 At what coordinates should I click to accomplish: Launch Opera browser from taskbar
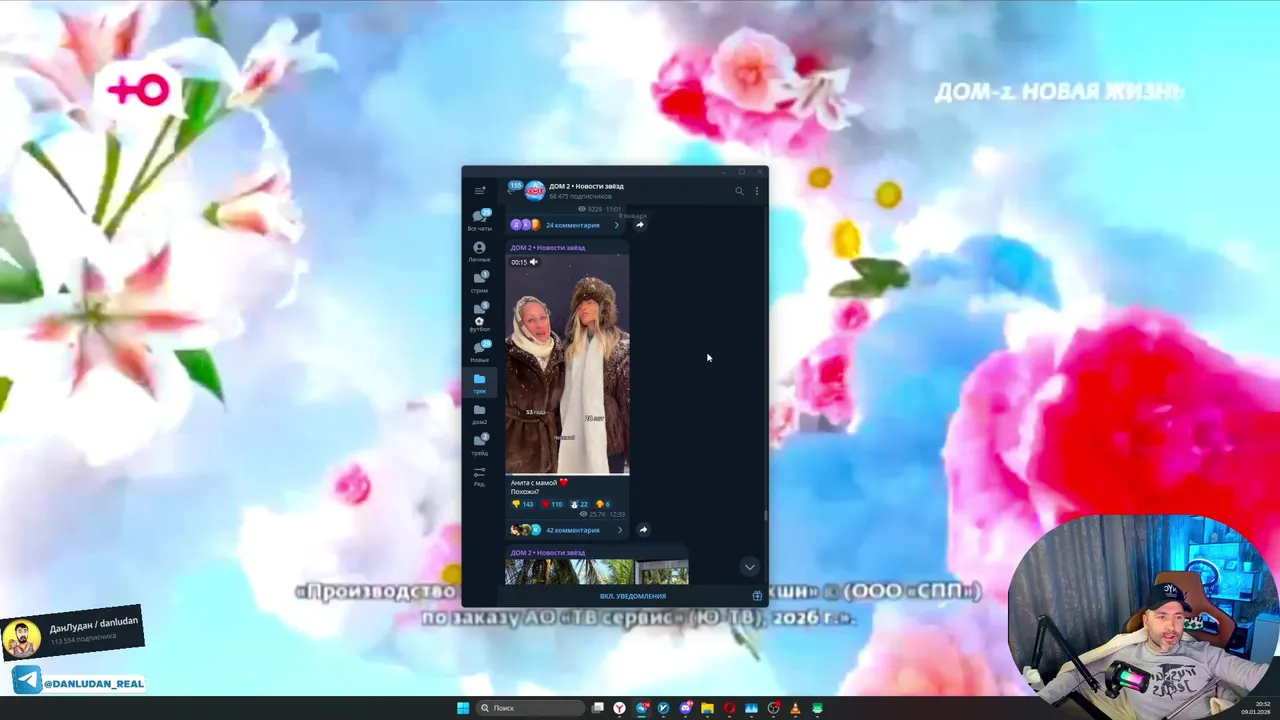pos(729,708)
